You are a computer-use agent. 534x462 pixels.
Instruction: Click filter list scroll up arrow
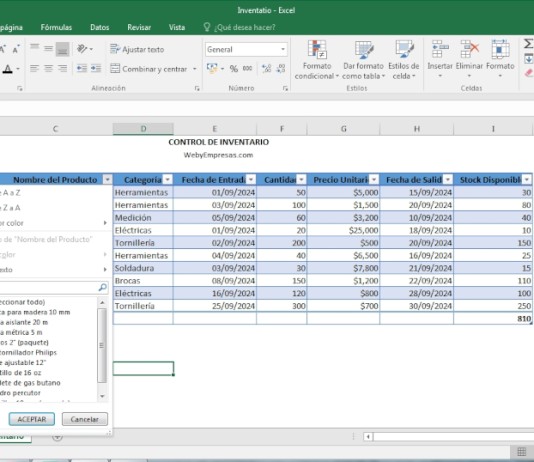pos(102,302)
